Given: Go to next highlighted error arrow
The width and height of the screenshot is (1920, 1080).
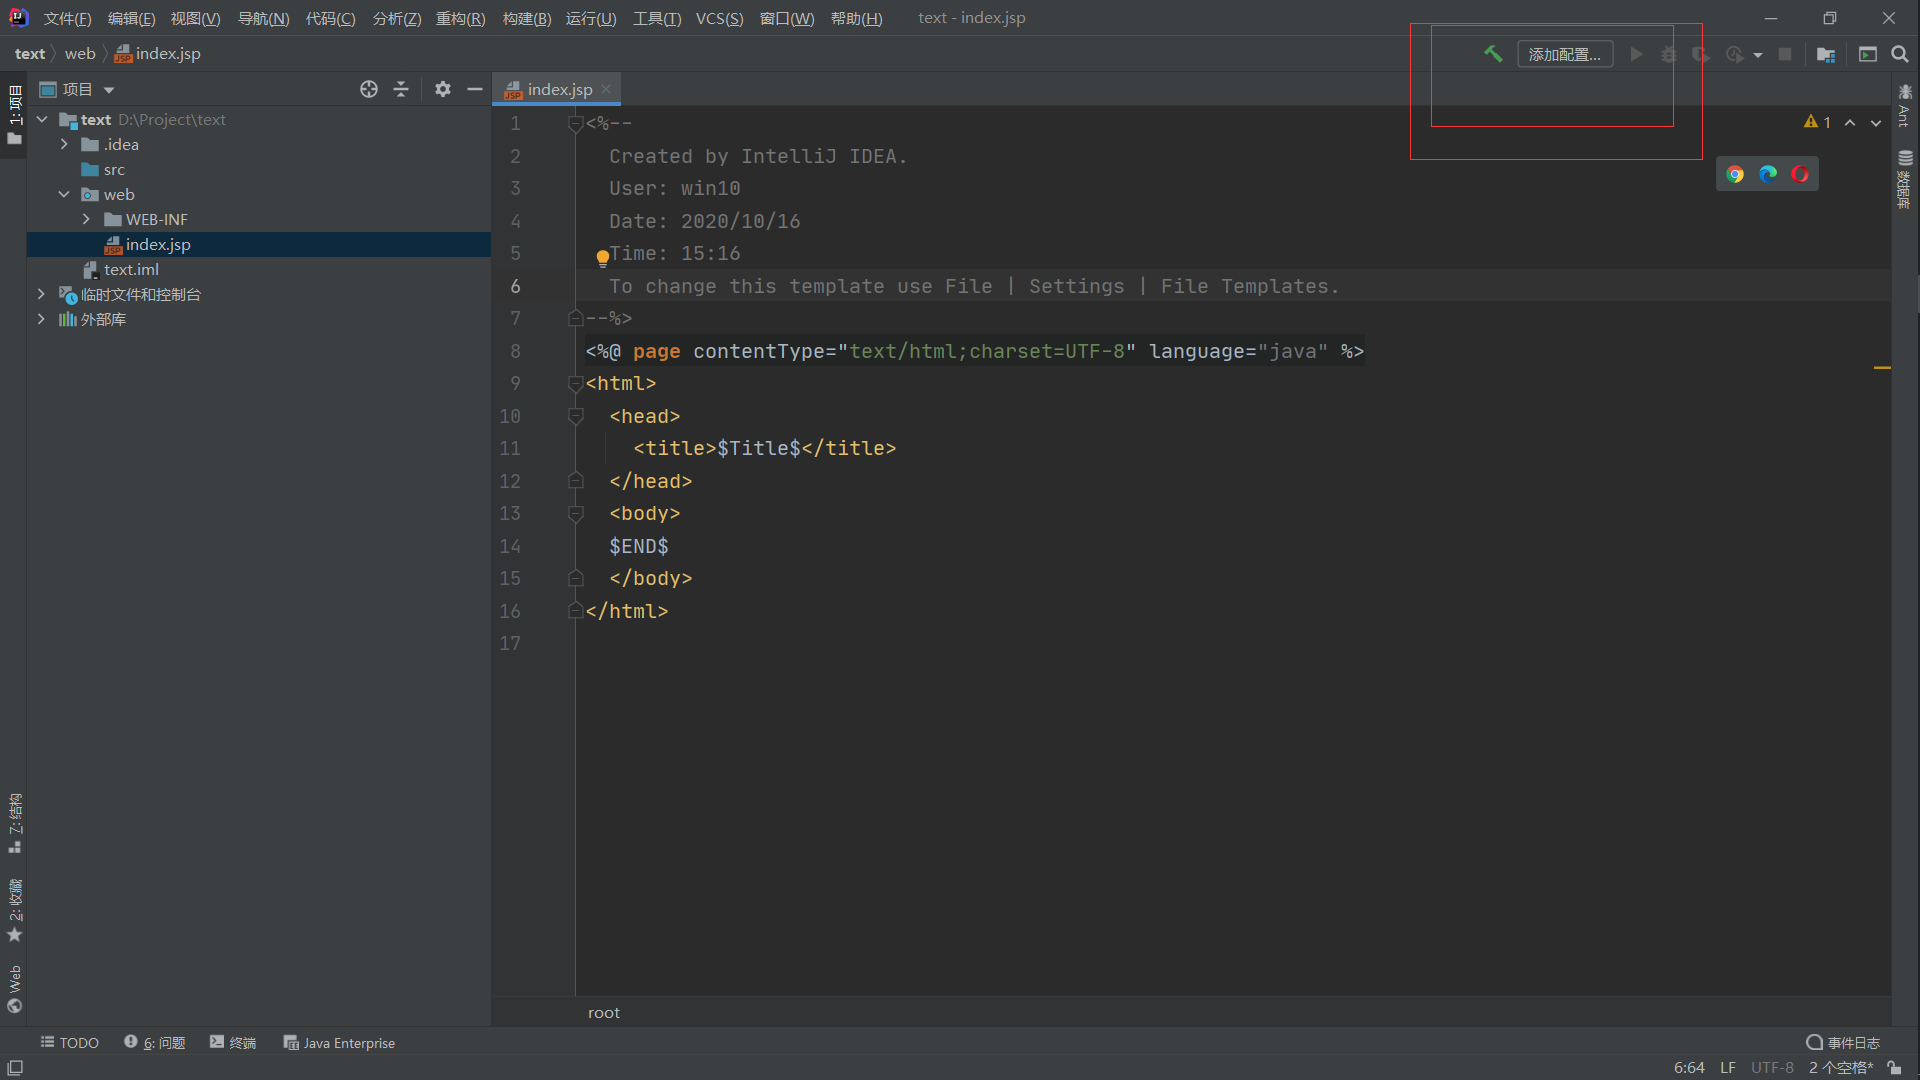Looking at the screenshot, I should [1876, 122].
